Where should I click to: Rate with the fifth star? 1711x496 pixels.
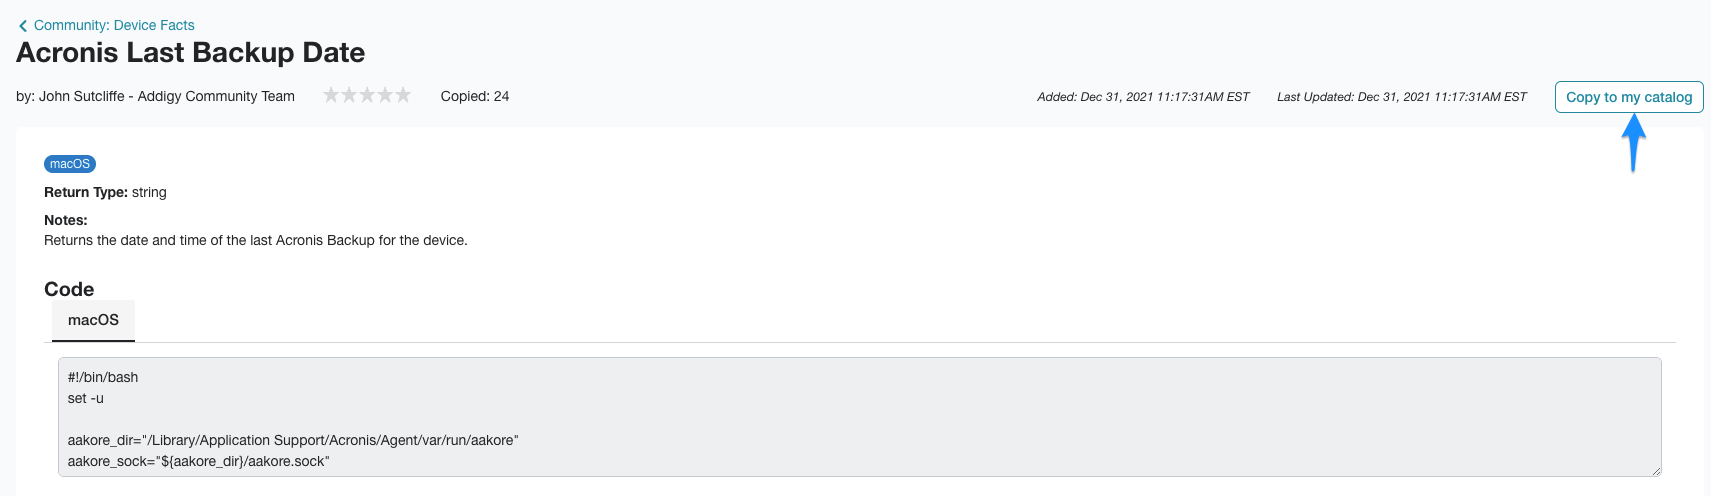[x=403, y=95]
